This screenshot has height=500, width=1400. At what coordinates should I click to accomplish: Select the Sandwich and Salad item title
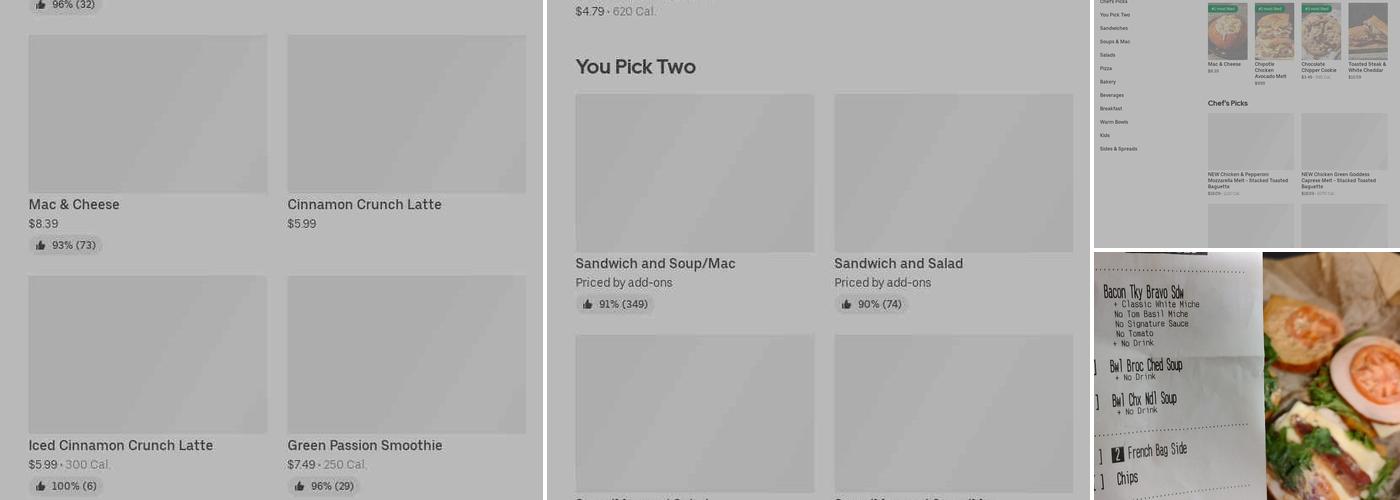pyautogui.click(x=898, y=264)
